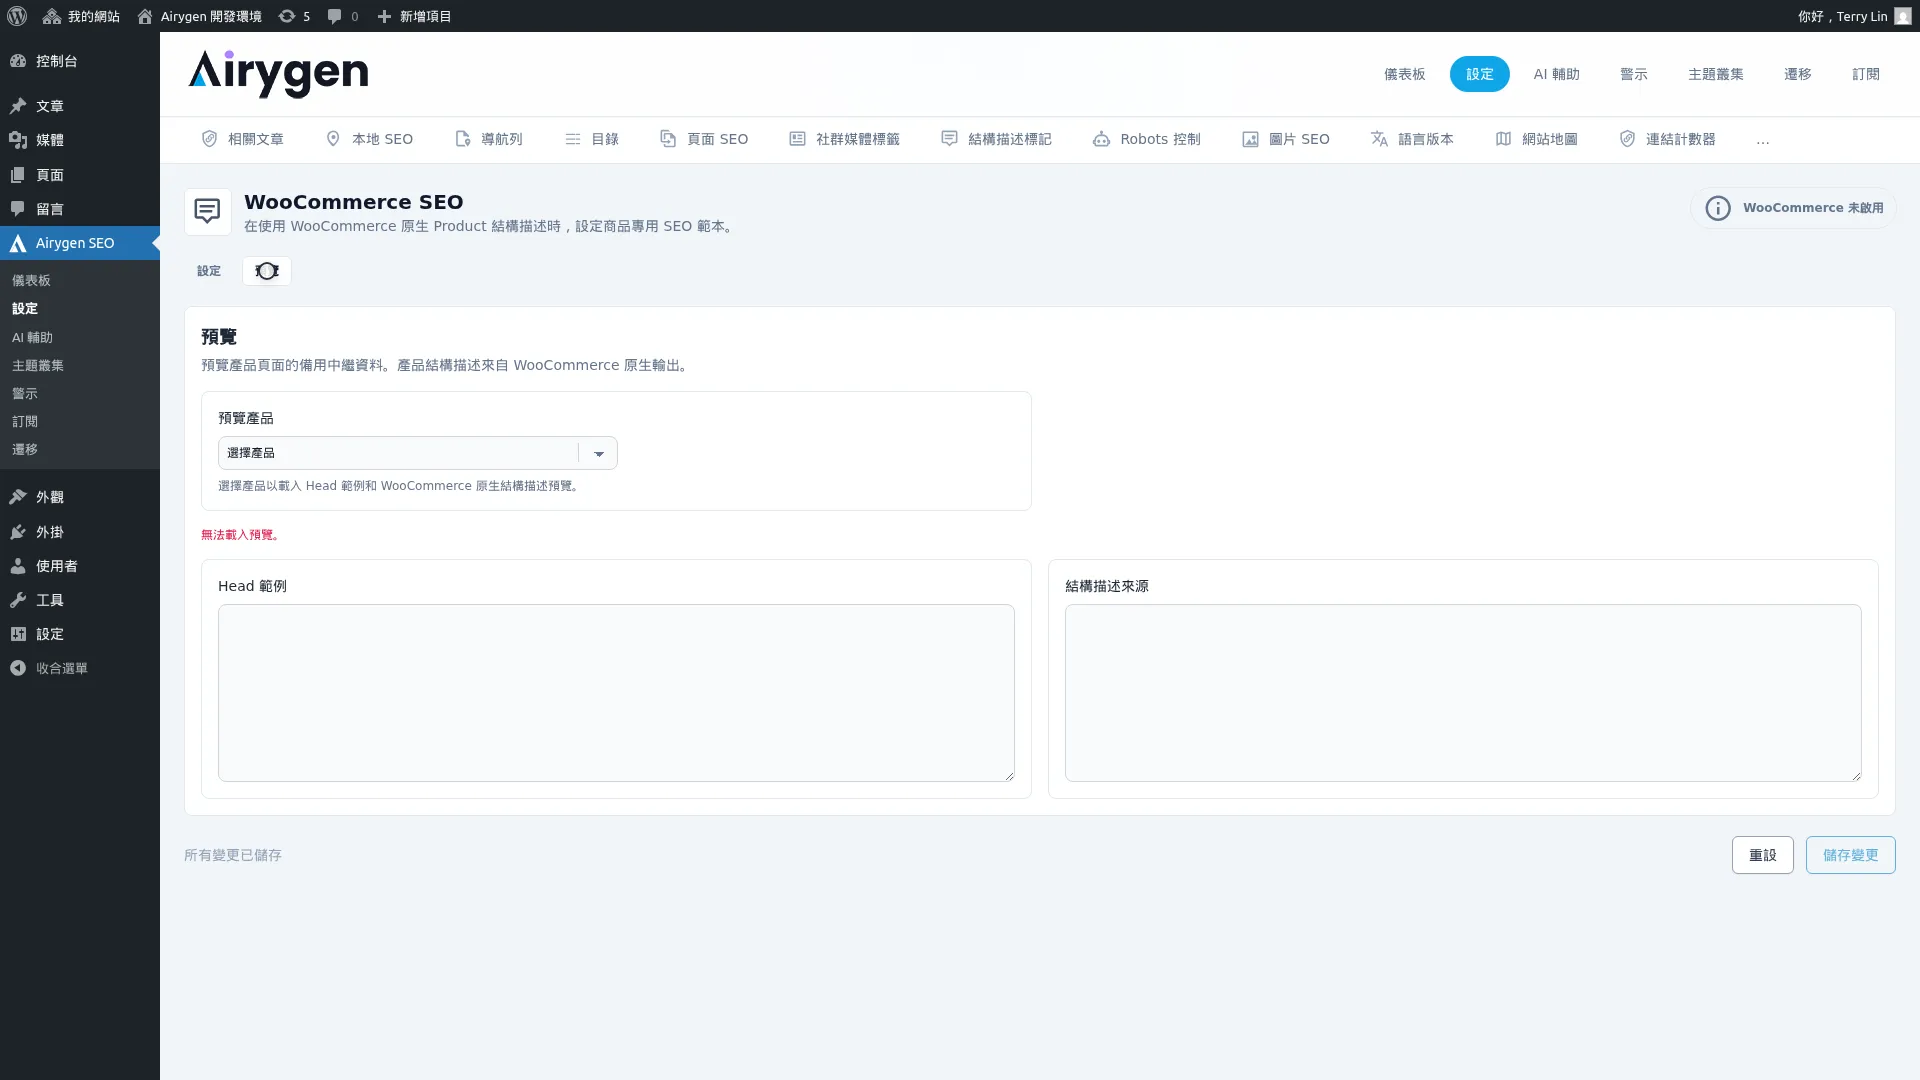Open the 你好,Terry Lin account menu

pyautogui.click(x=1854, y=16)
